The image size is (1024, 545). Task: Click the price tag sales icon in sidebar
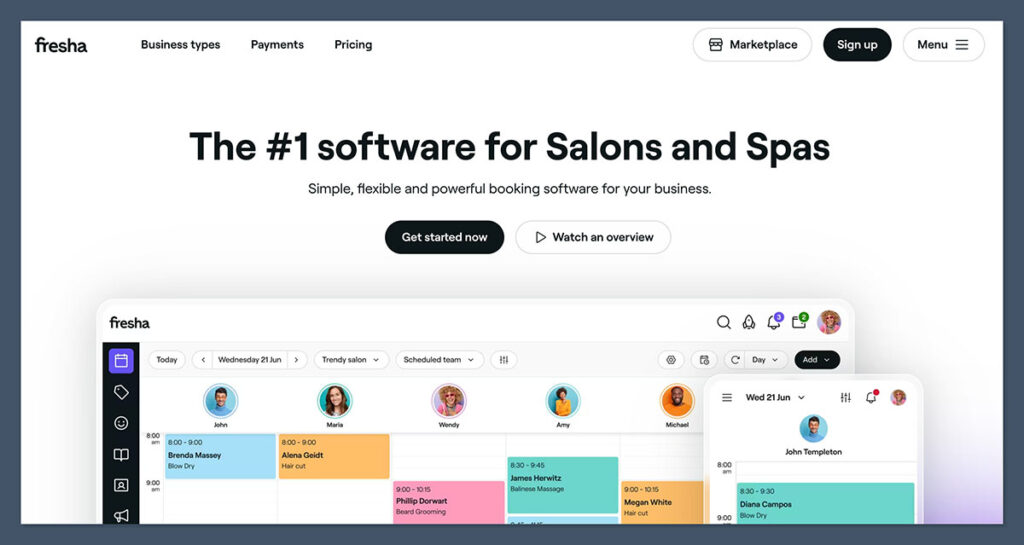click(x=121, y=392)
